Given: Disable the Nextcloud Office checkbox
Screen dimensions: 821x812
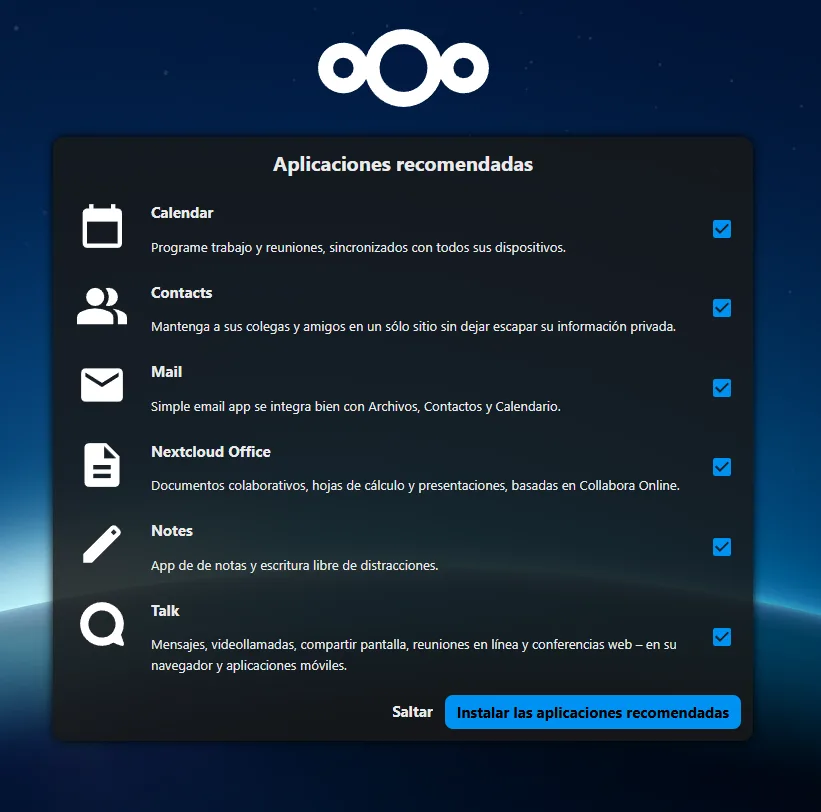Looking at the screenshot, I should pyautogui.click(x=721, y=467).
